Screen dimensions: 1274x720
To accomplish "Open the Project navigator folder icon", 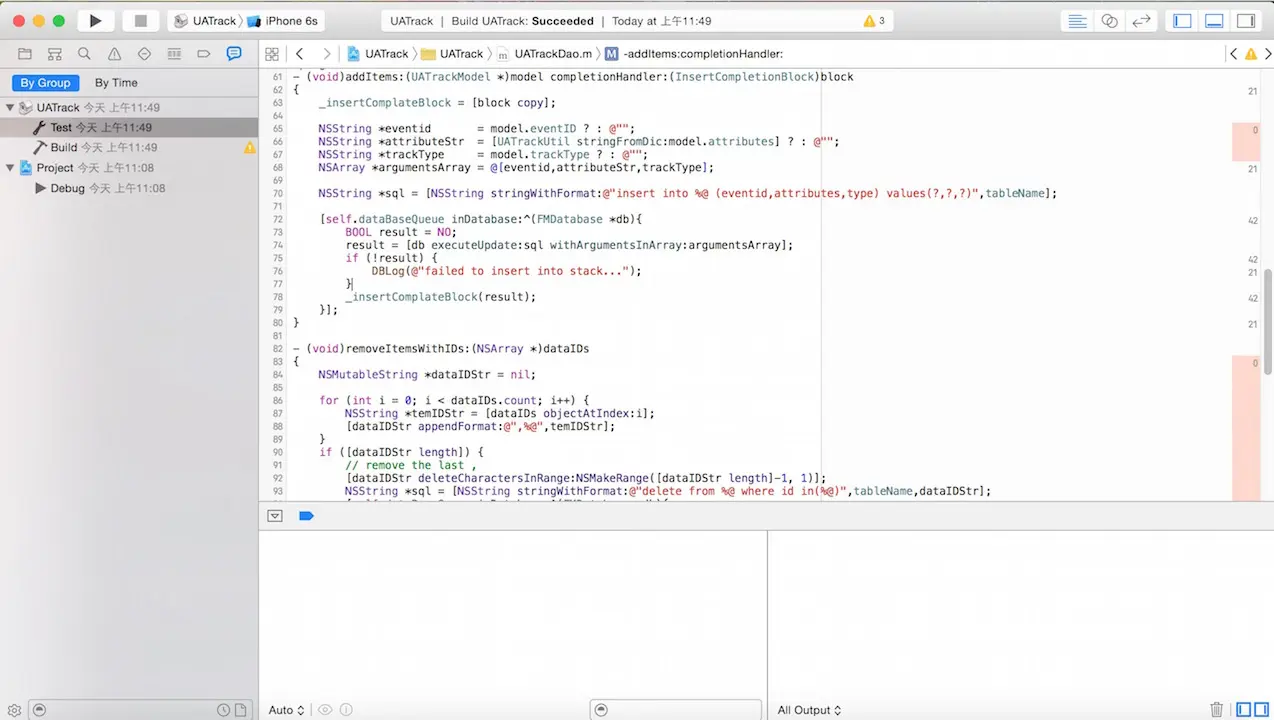I will click(25, 54).
